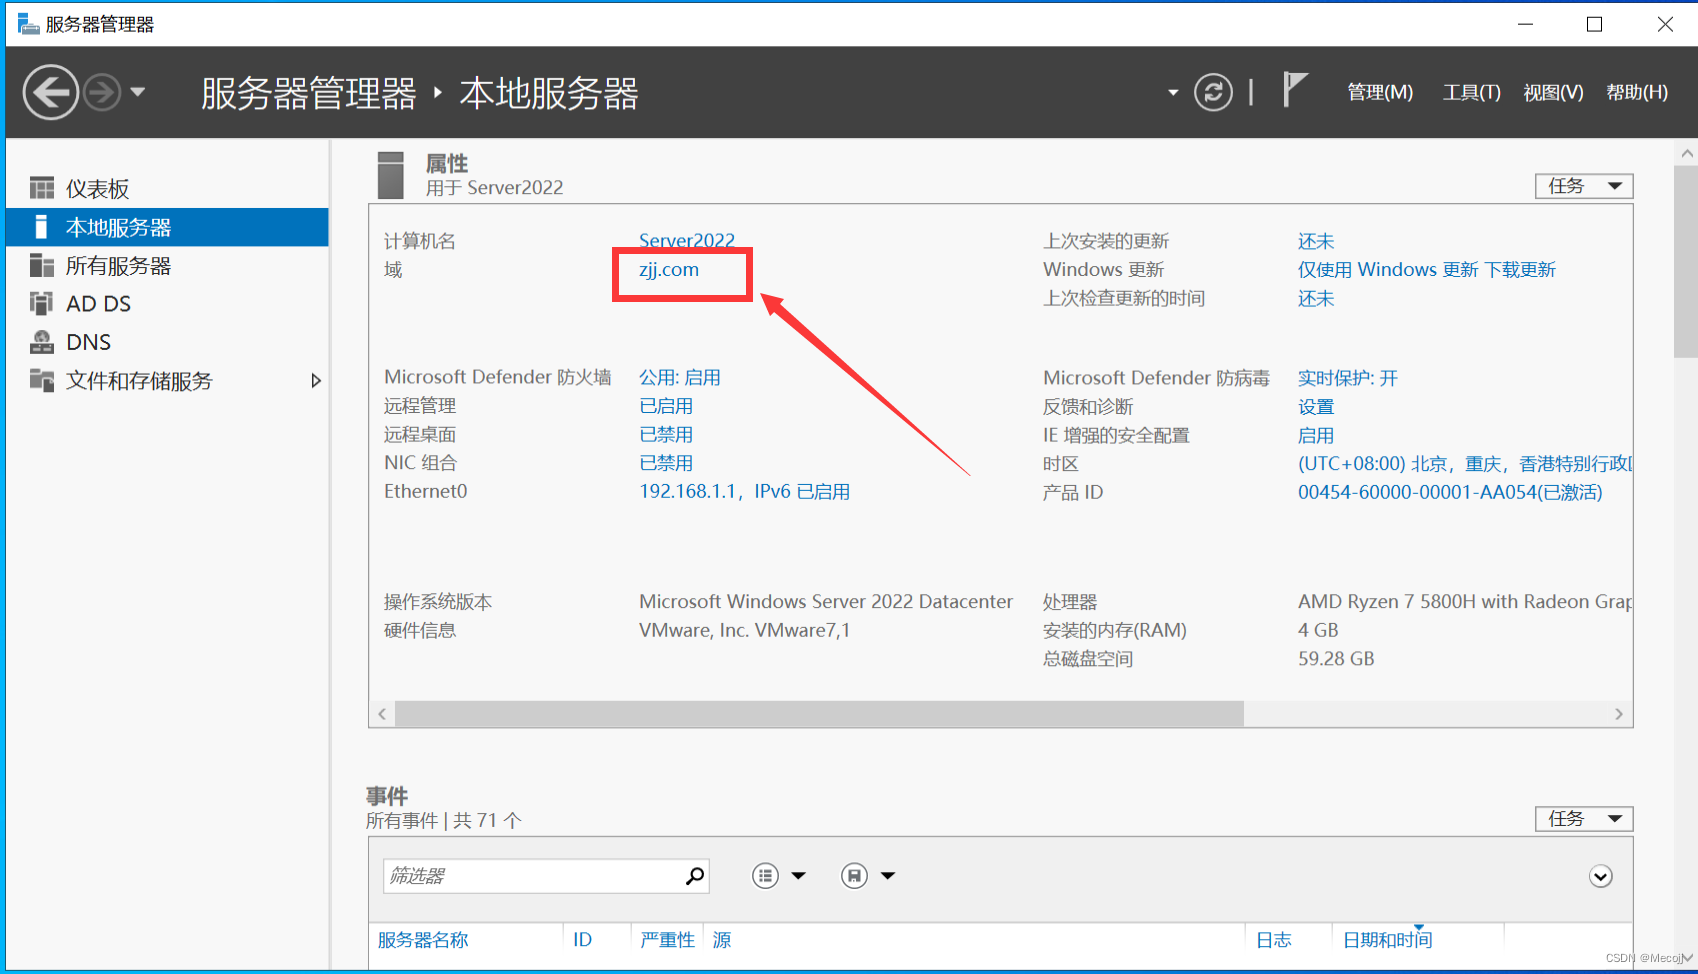The image size is (1698, 974).
Task: Click IE 增强的安全配置 启用 link
Action: click(x=1316, y=436)
